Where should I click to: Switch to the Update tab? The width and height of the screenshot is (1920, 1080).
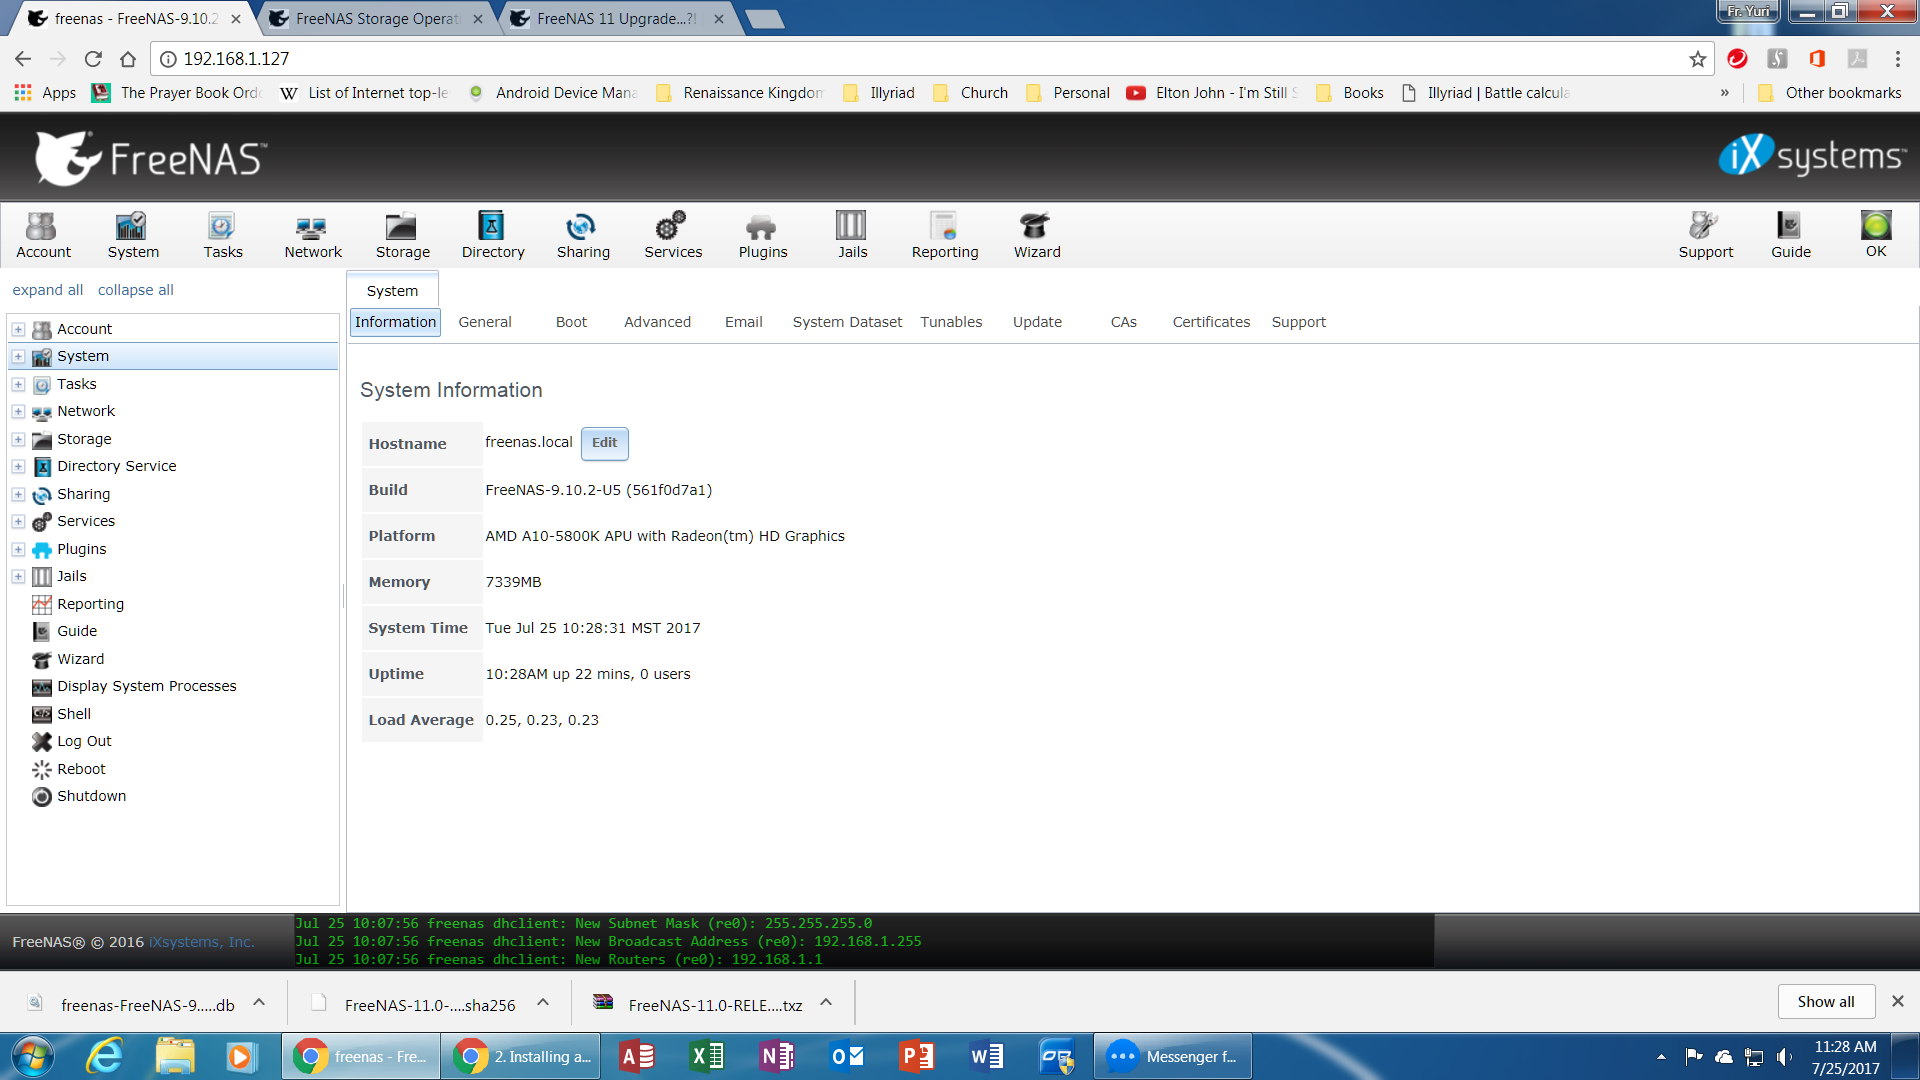1037,322
